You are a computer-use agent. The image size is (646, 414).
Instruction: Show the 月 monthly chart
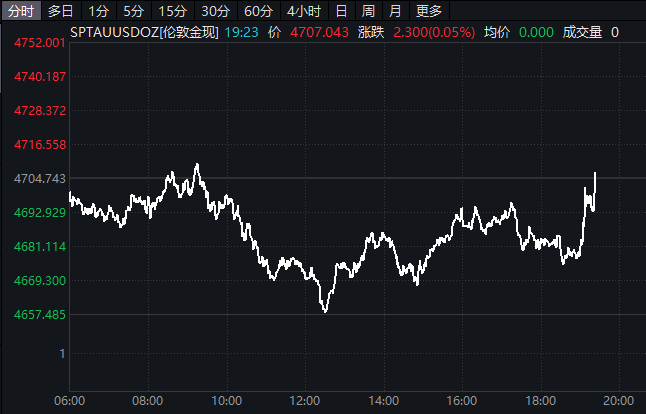click(395, 11)
